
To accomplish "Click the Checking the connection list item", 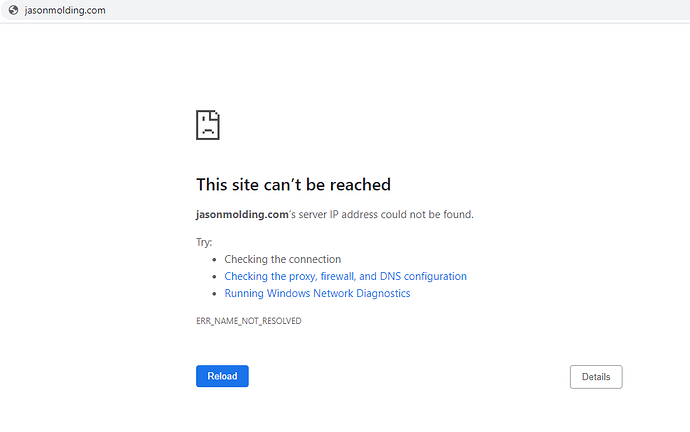I will pyautogui.click(x=282, y=259).
